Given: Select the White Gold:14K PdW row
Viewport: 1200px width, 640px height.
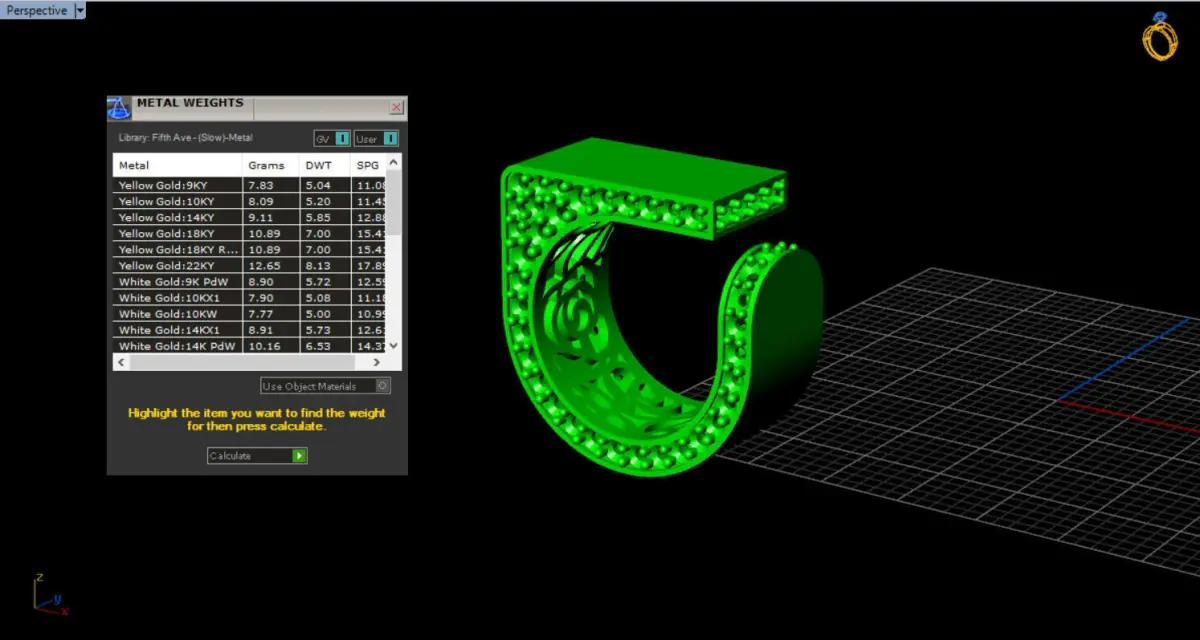Looking at the screenshot, I should pyautogui.click(x=250, y=346).
